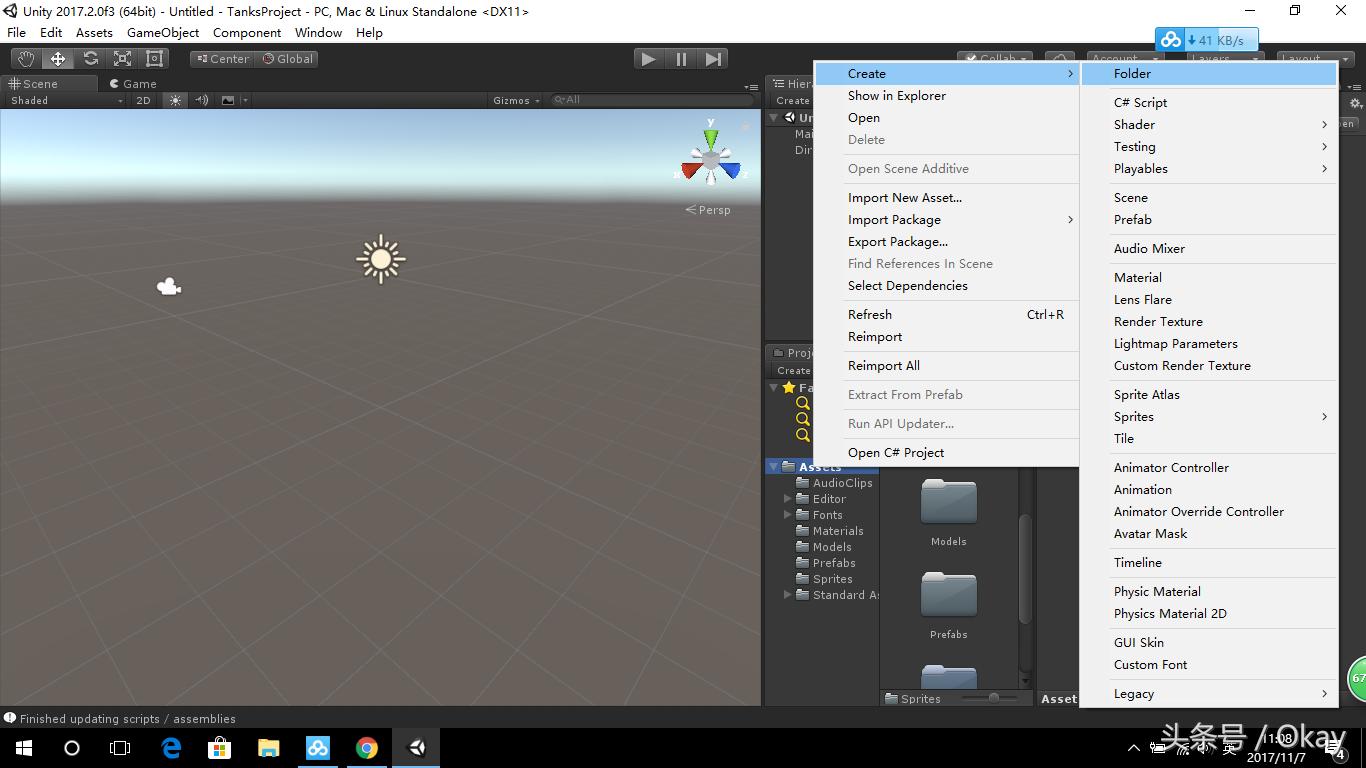This screenshot has width=1366, height=768.
Task: Select Show in Explorer from context menu
Action: (x=897, y=95)
